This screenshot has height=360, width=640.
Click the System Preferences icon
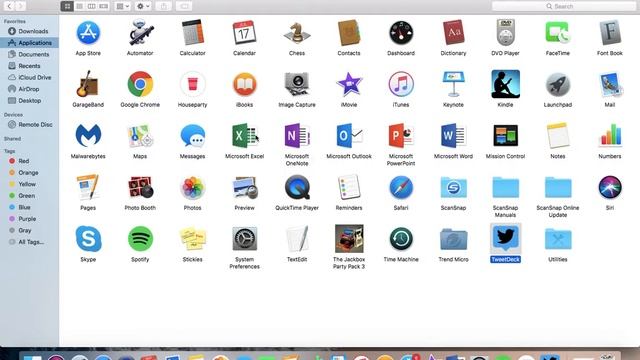point(244,239)
